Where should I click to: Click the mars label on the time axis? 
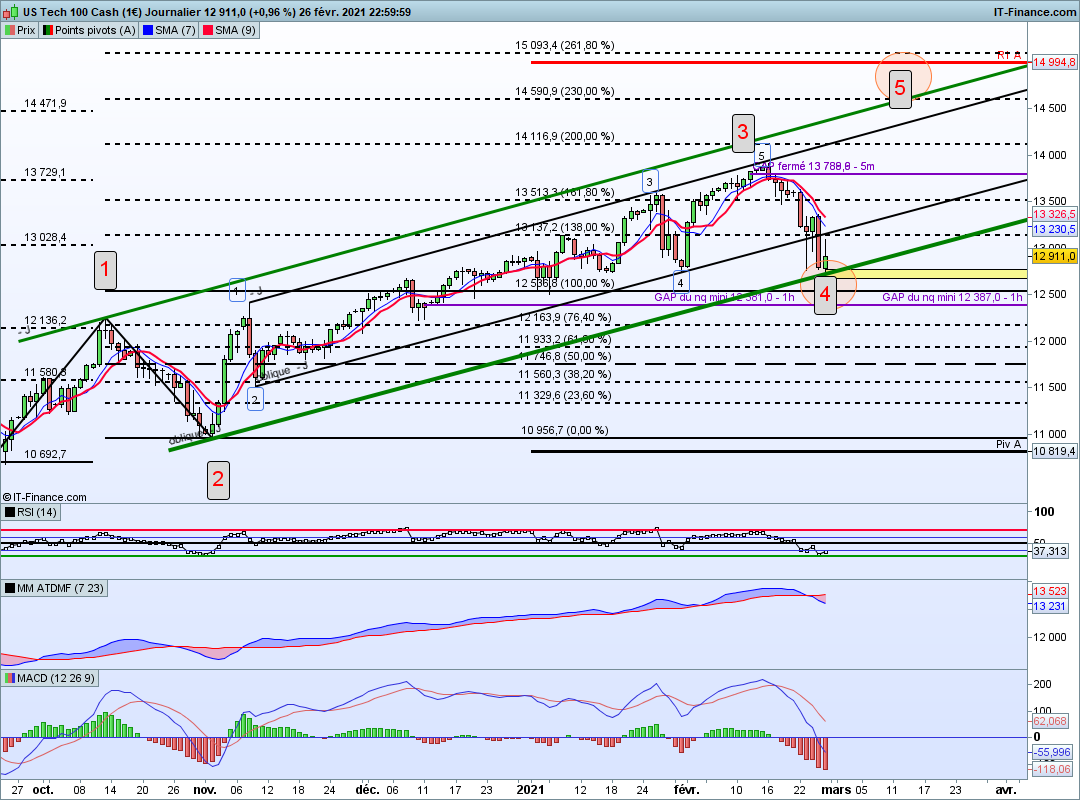(x=836, y=790)
